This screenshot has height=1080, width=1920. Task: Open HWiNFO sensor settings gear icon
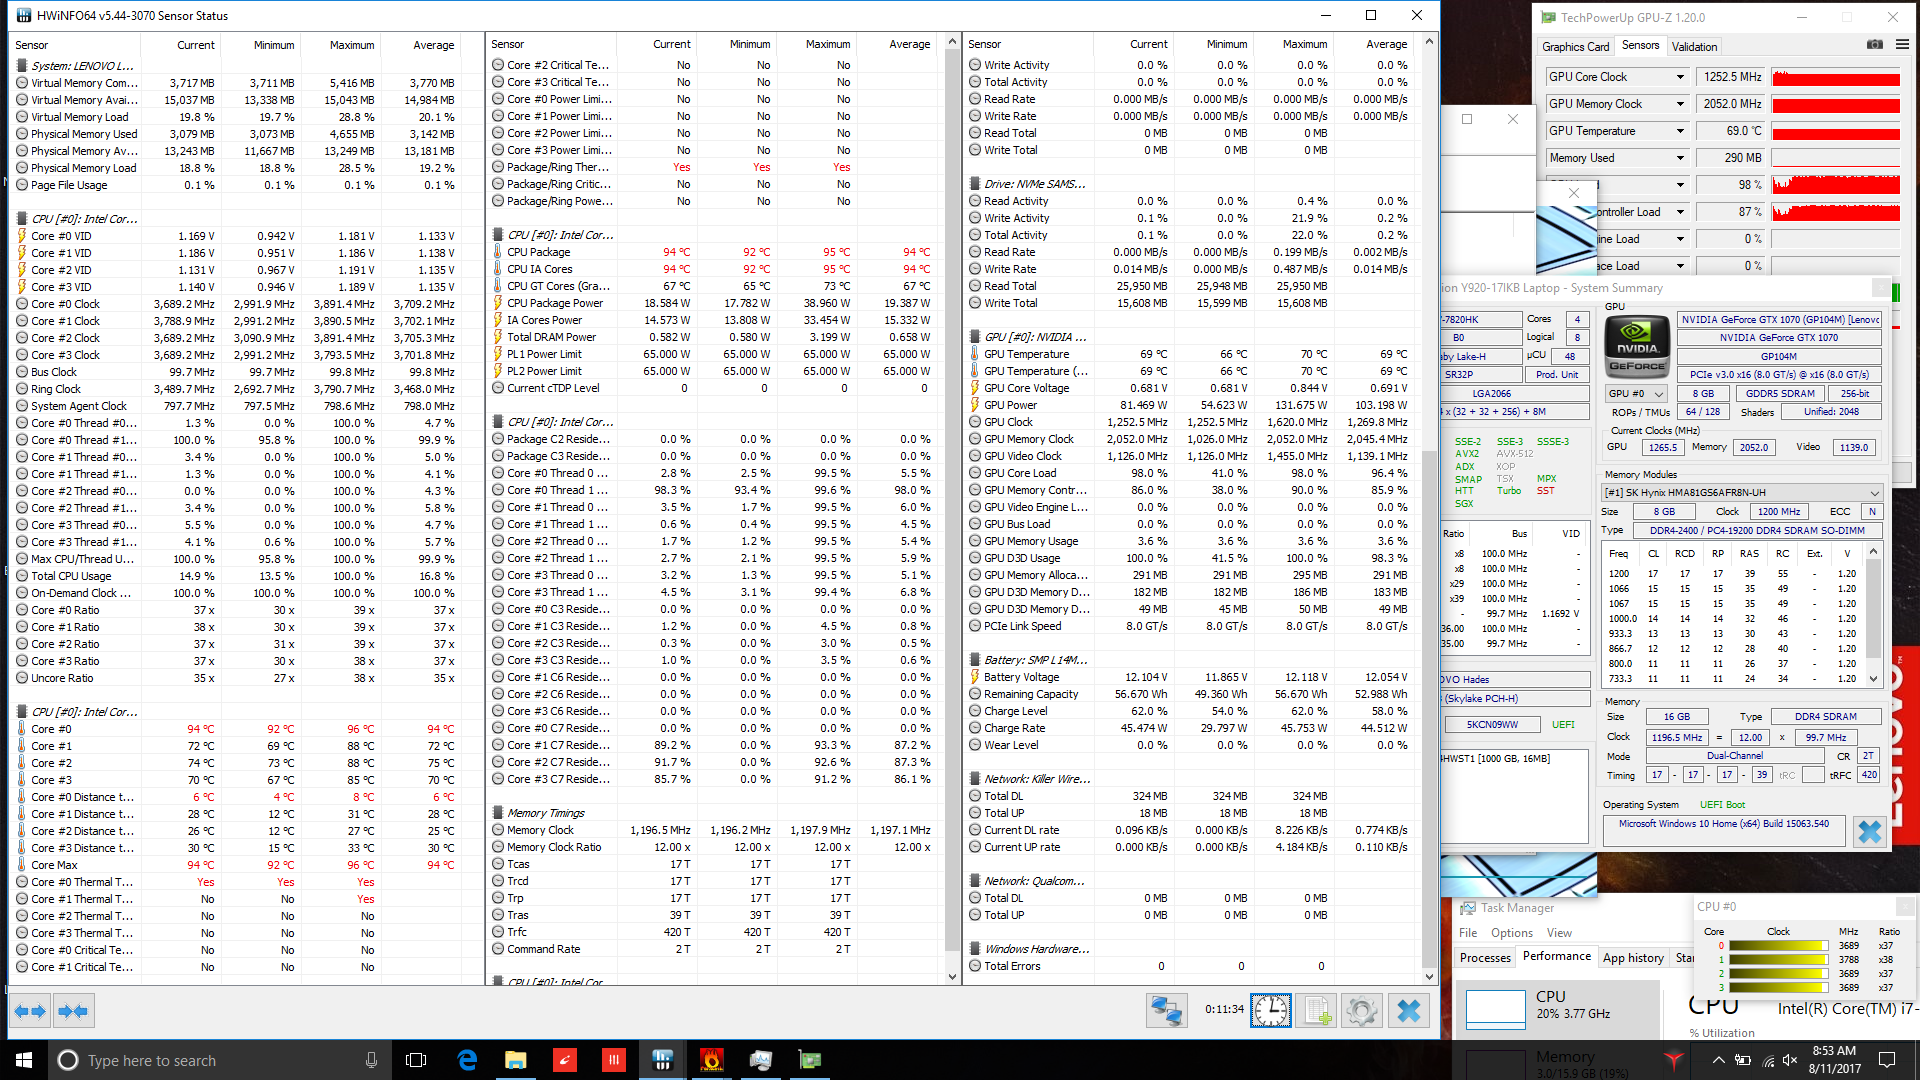tap(1361, 1011)
